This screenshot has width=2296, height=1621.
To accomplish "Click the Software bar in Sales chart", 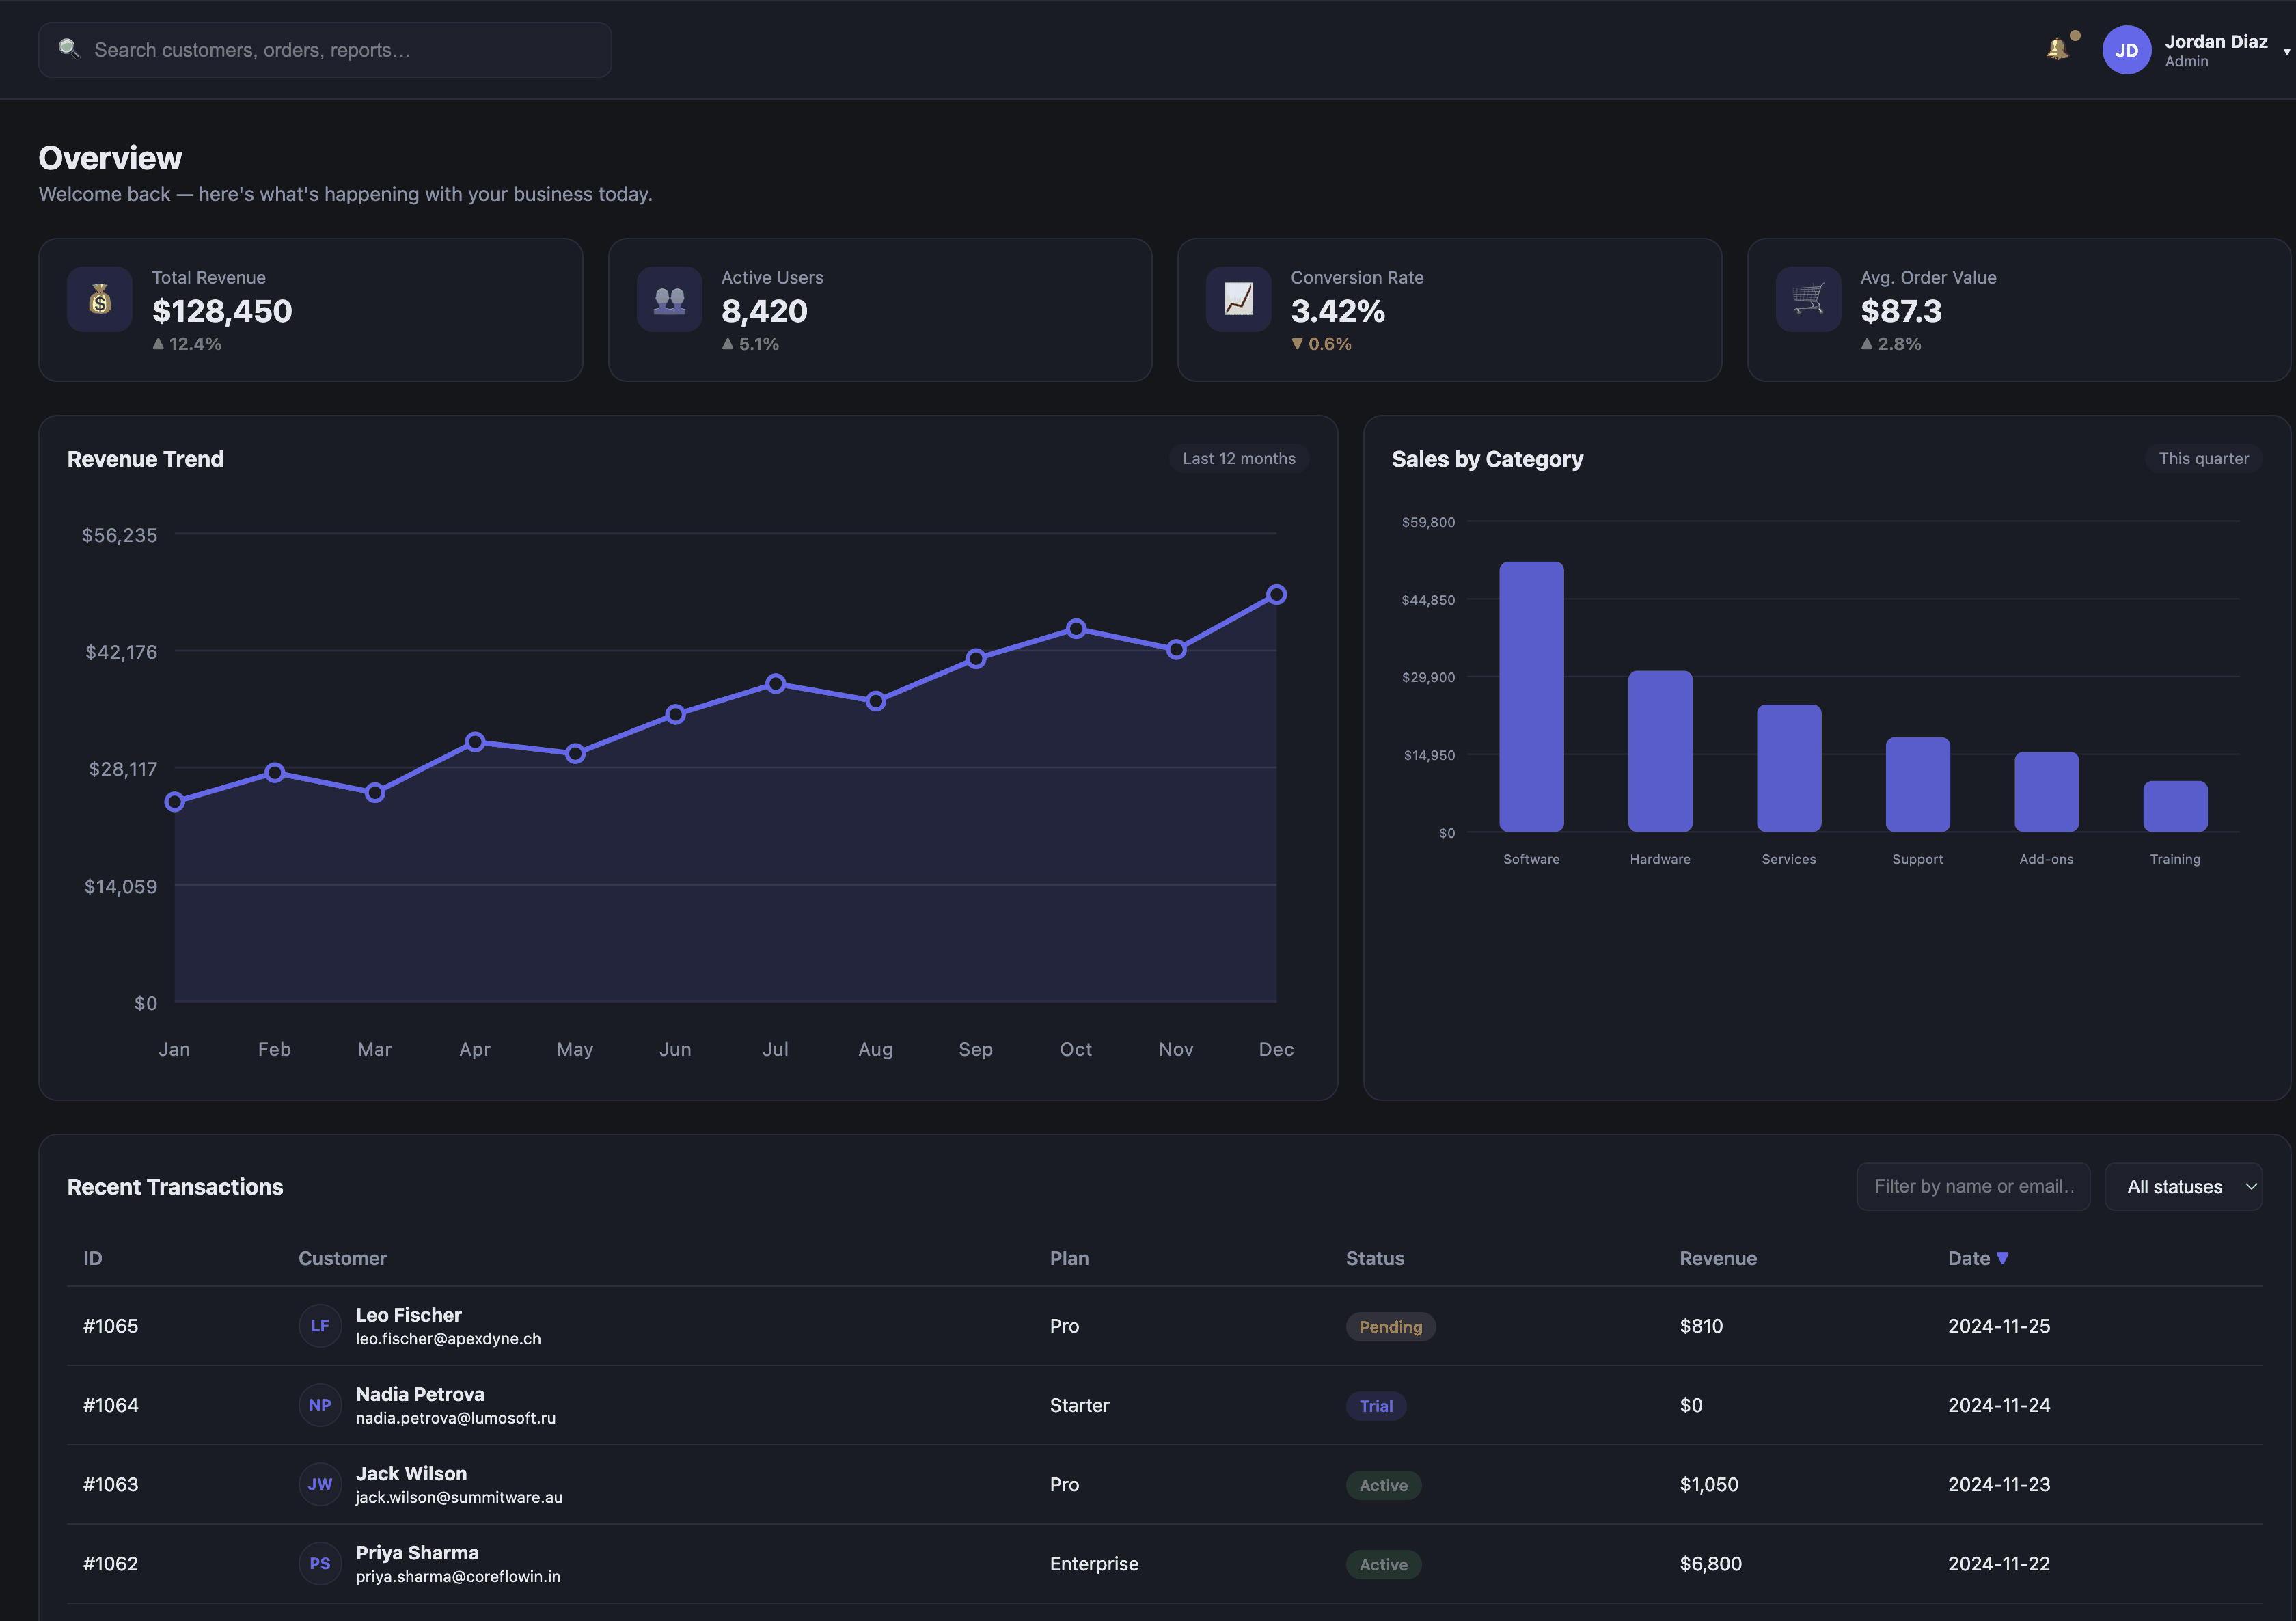I will (1531, 697).
